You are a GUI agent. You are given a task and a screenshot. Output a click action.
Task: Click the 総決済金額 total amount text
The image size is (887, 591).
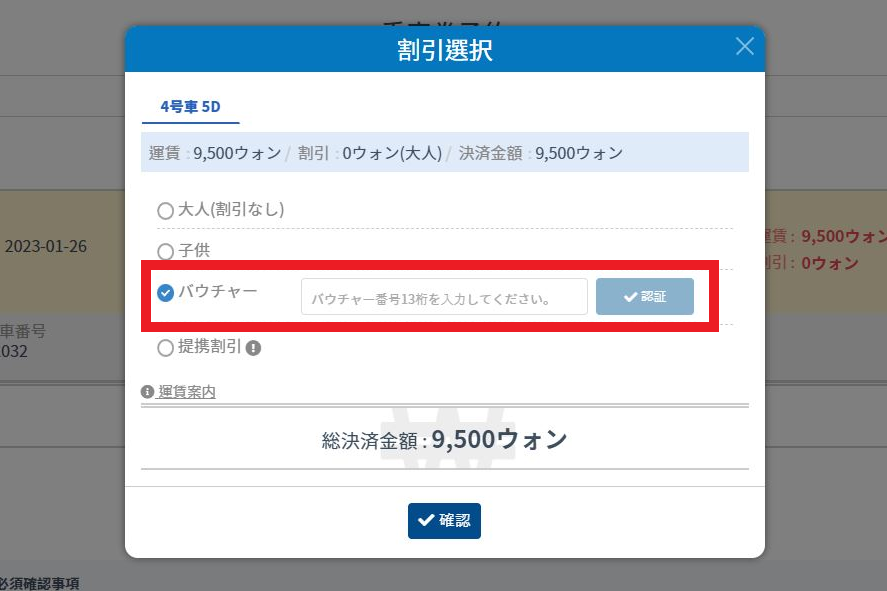[x=444, y=439]
